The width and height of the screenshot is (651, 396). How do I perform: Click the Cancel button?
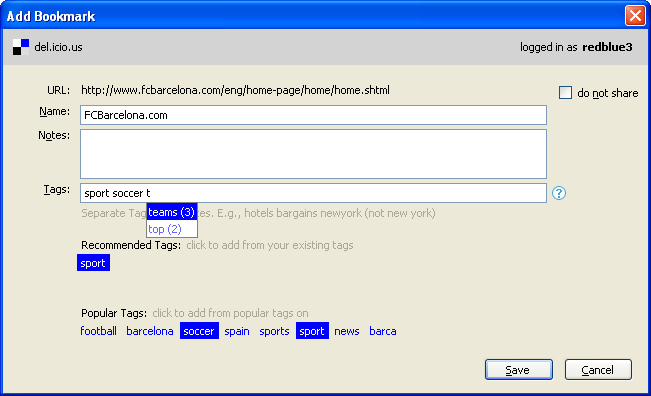[x=598, y=369]
